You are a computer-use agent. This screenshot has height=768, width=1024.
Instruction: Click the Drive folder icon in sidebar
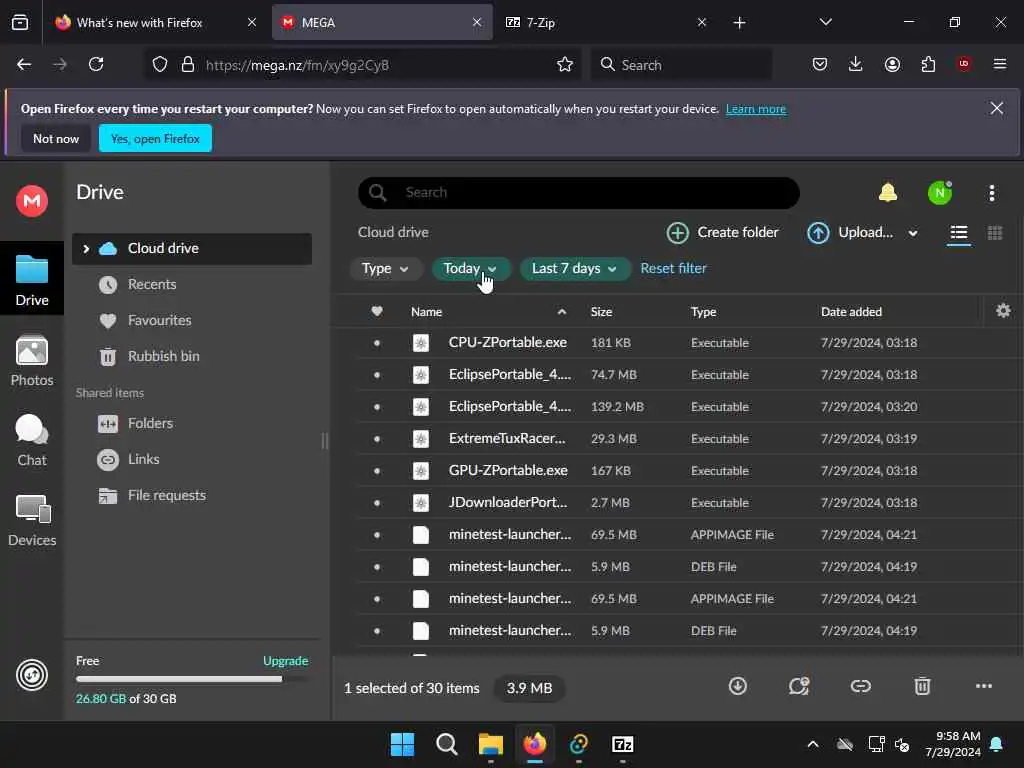click(32, 269)
